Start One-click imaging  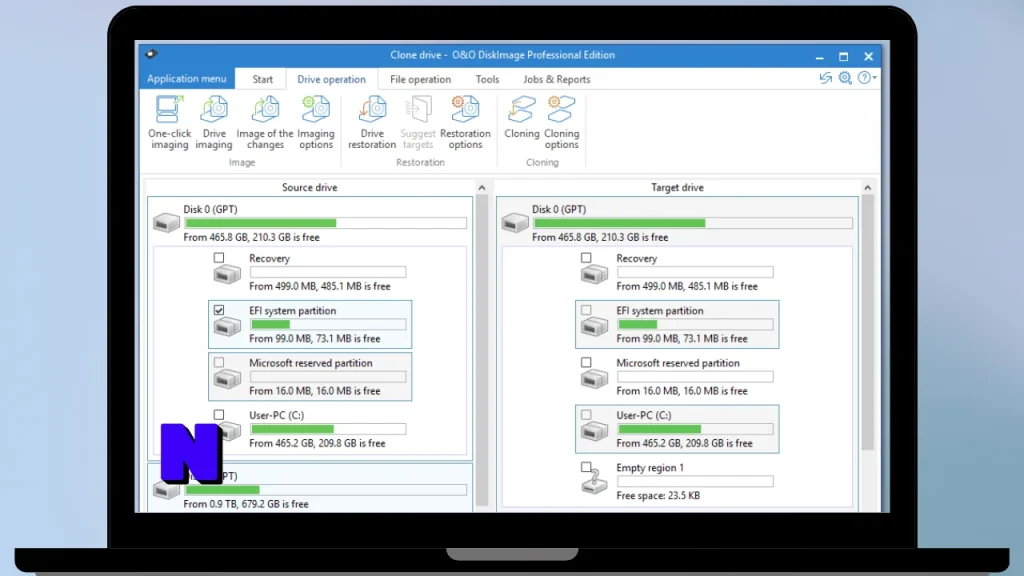point(169,122)
